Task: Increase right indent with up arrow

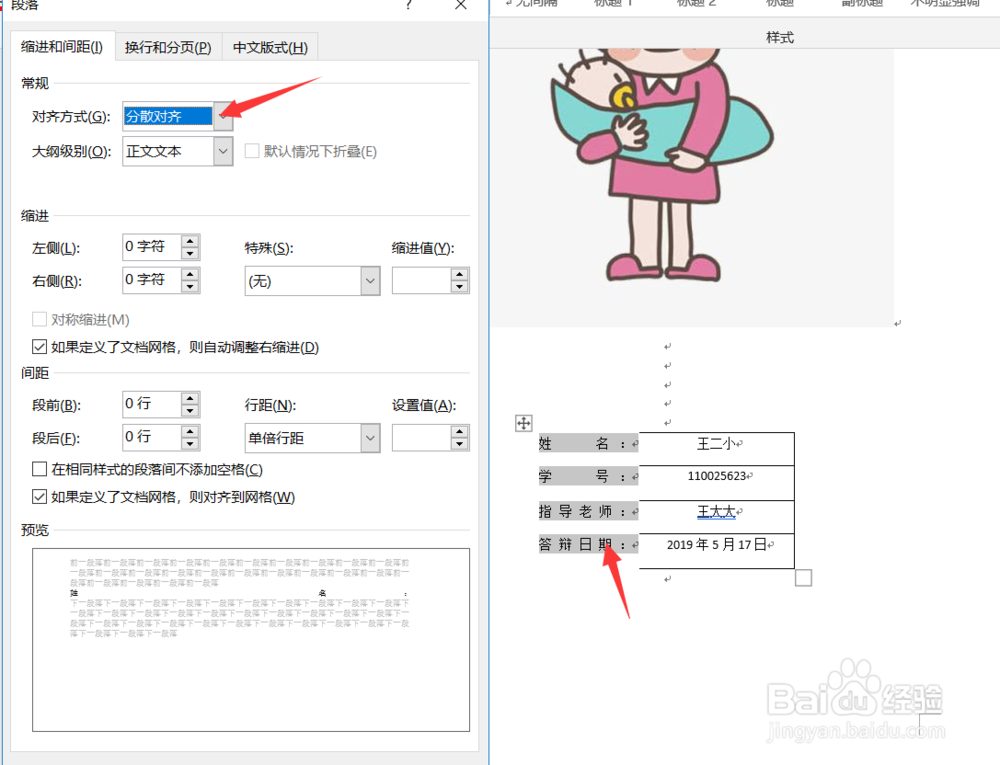Action: pos(190,273)
